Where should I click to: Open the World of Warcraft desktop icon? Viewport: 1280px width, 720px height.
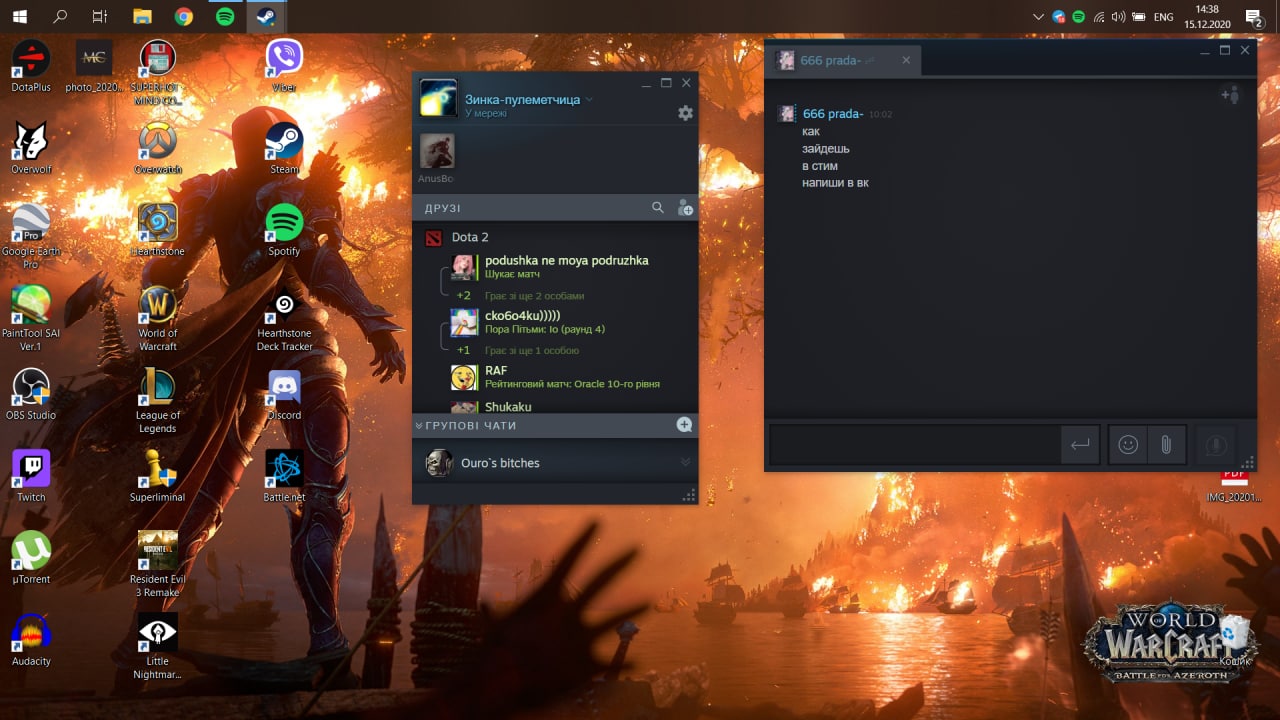[158, 319]
